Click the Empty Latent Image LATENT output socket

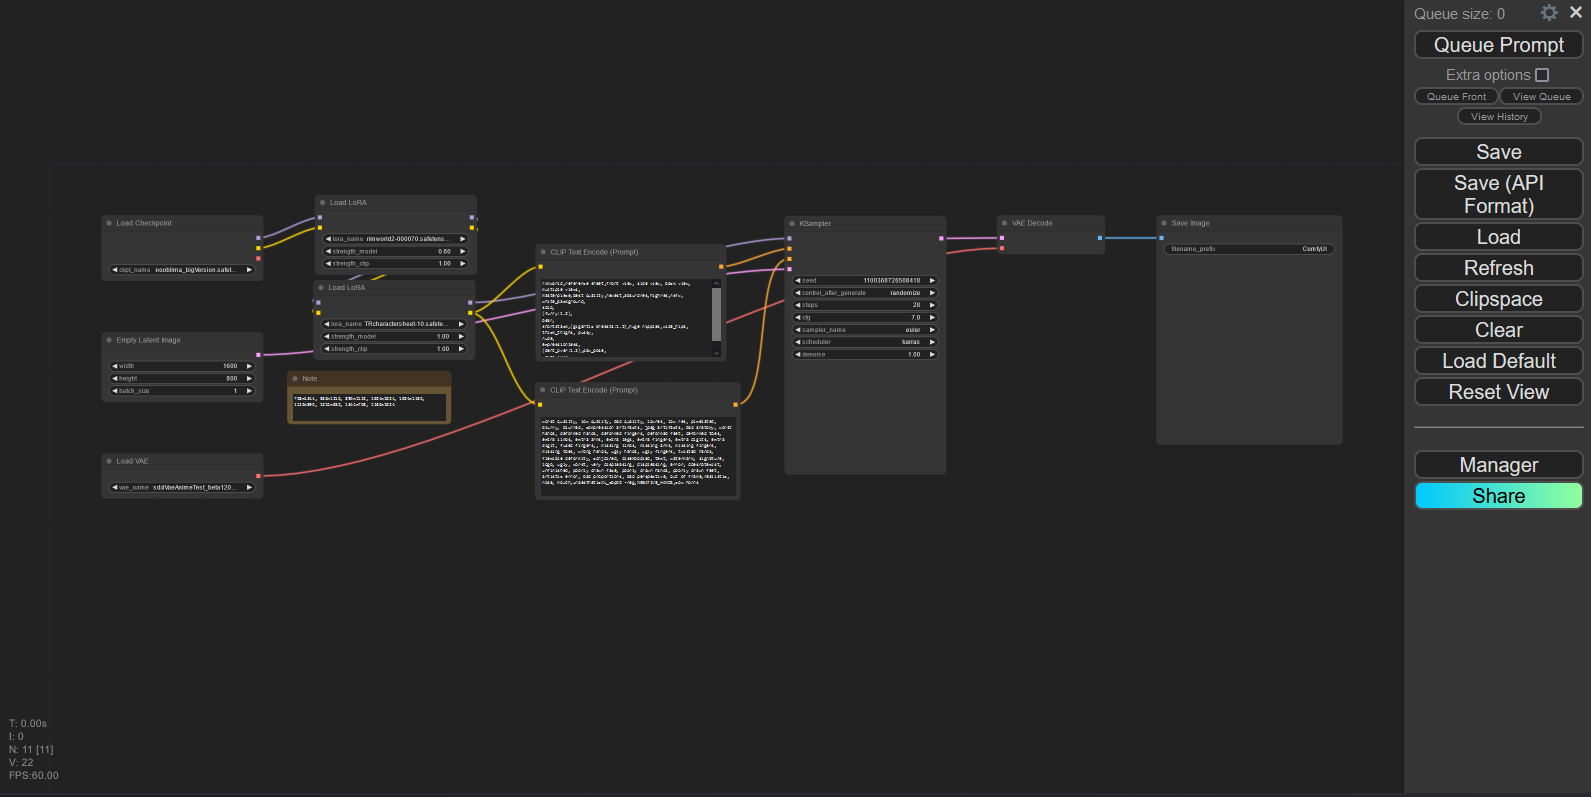[x=258, y=355]
